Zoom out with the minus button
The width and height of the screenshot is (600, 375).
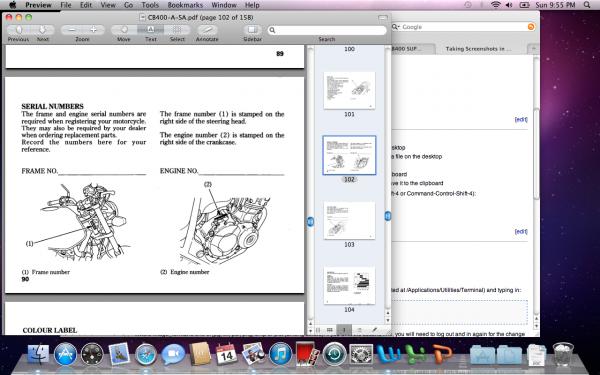click(x=72, y=30)
